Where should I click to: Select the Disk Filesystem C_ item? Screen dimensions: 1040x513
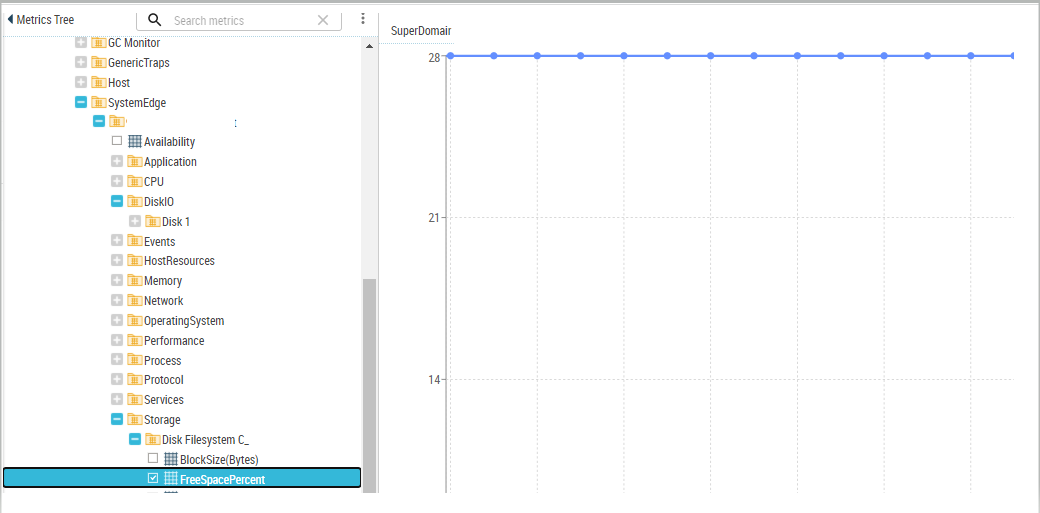coord(205,440)
